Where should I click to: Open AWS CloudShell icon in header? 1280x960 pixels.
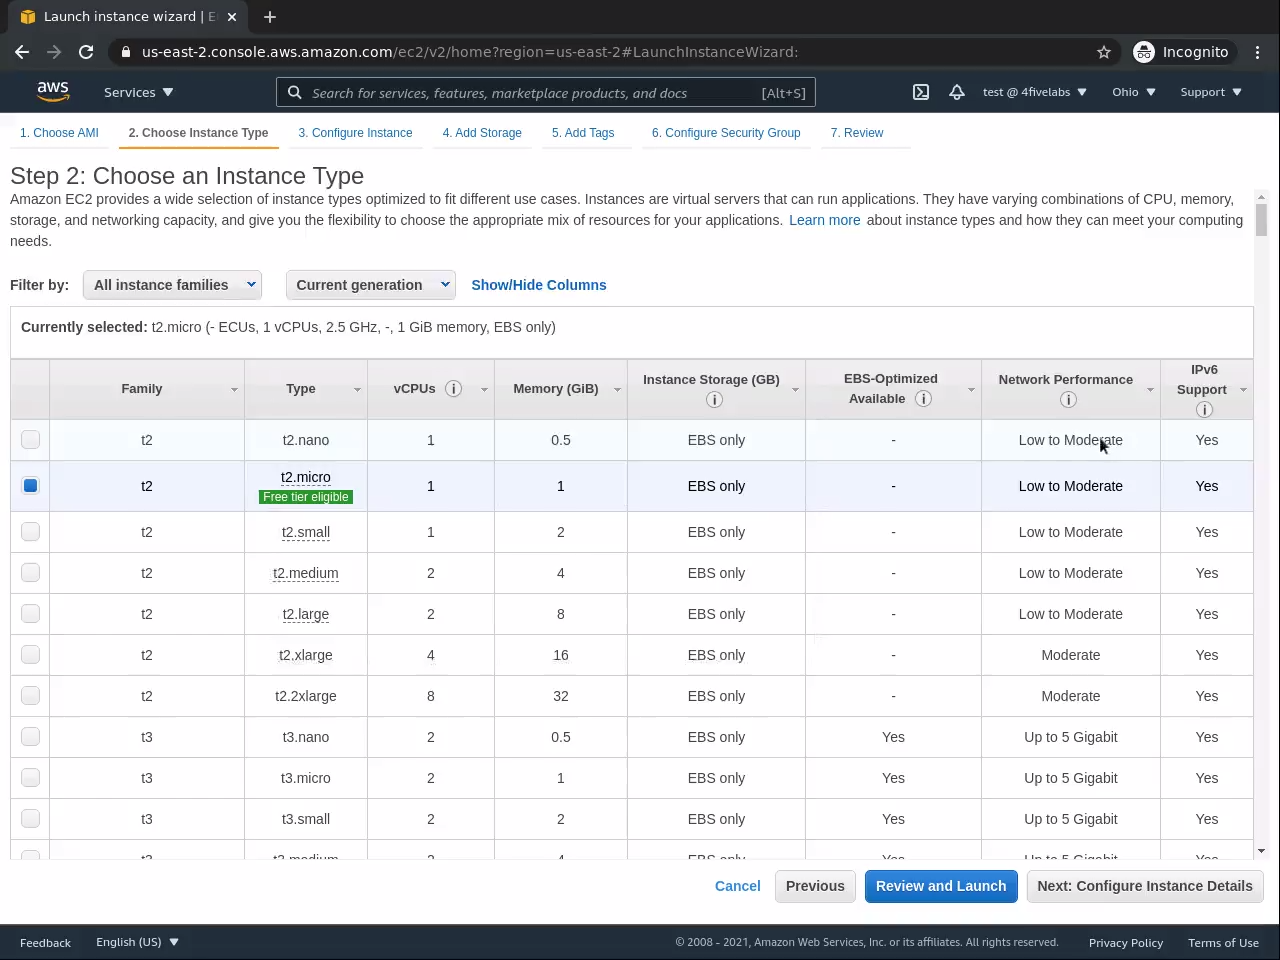[921, 92]
